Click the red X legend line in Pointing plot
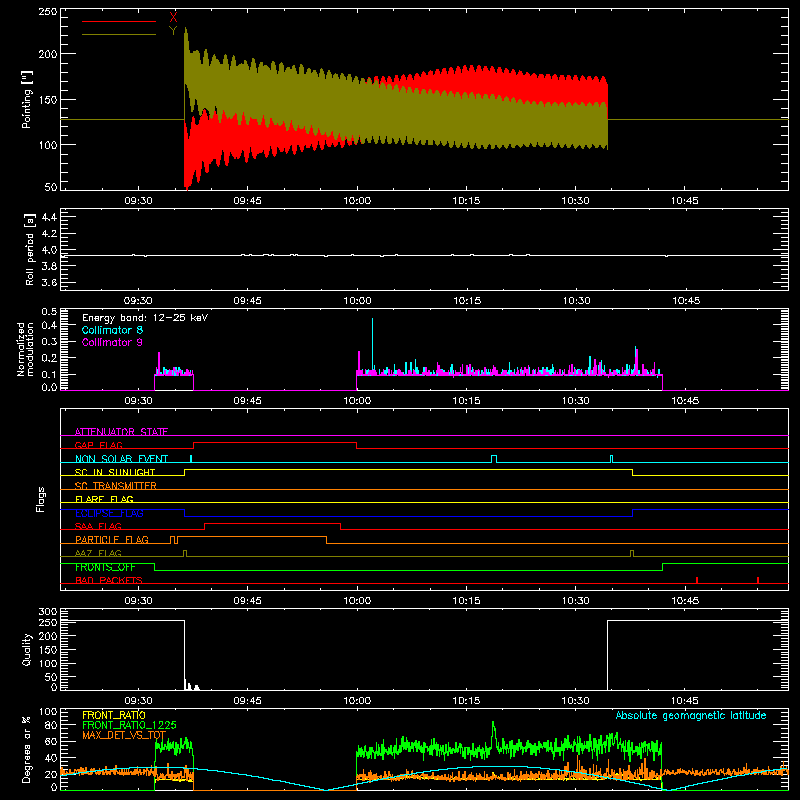The height and width of the screenshot is (800, 800). coord(119,21)
